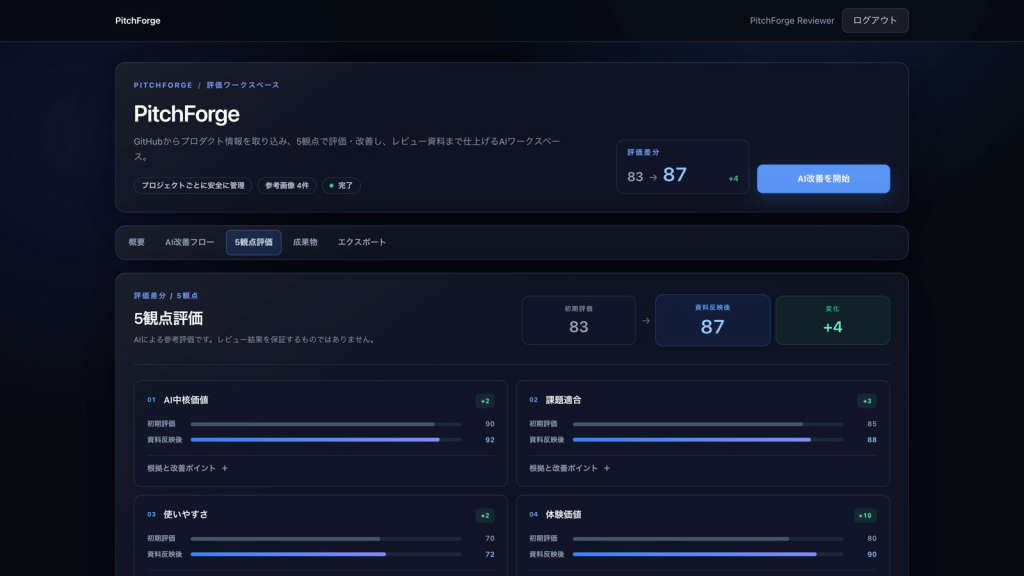The width and height of the screenshot is (1024, 576).
Task: Click the 使いやすさ 初期評価 progress bar
Action: pos(326,539)
